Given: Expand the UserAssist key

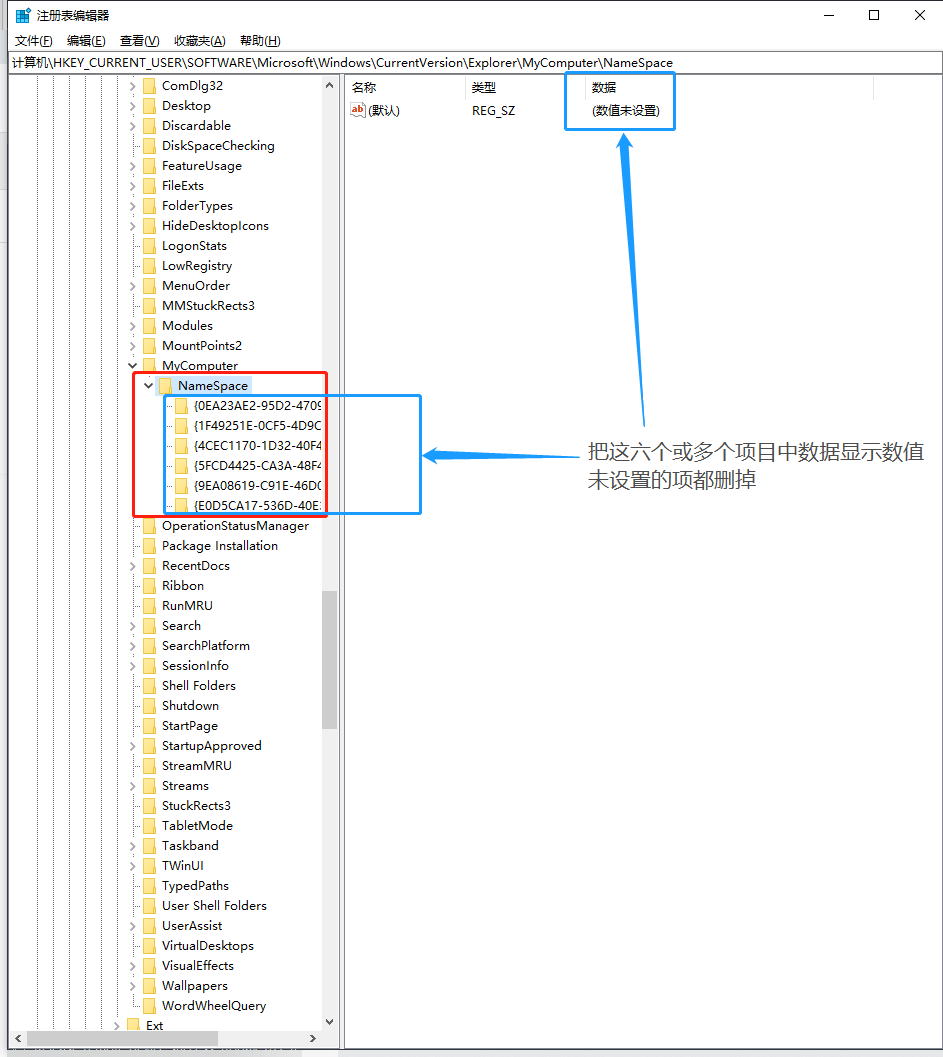Looking at the screenshot, I should coord(133,926).
